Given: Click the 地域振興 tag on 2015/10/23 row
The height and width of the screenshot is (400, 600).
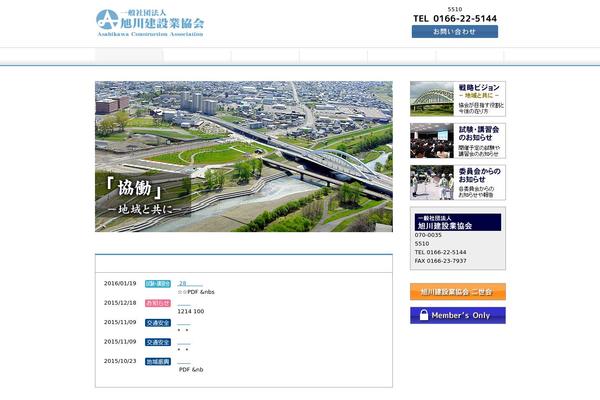Looking at the screenshot, I should (158, 361).
